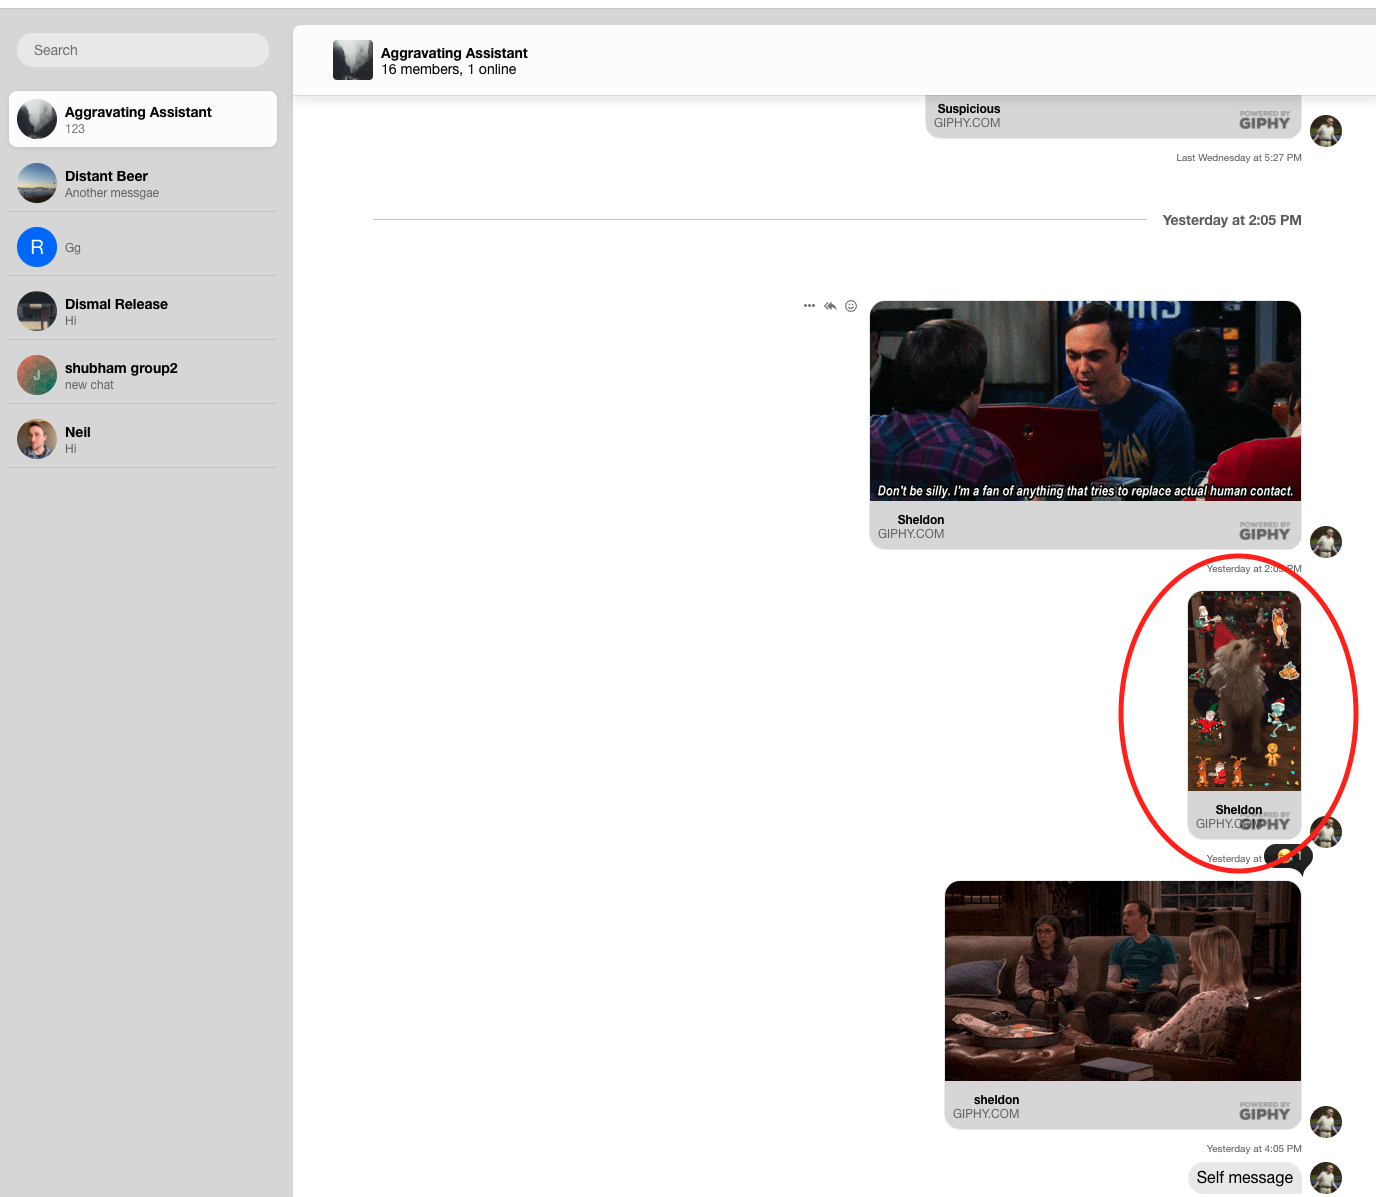Click the reply arrow icon beside Sheldon GIF

click(x=830, y=306)
